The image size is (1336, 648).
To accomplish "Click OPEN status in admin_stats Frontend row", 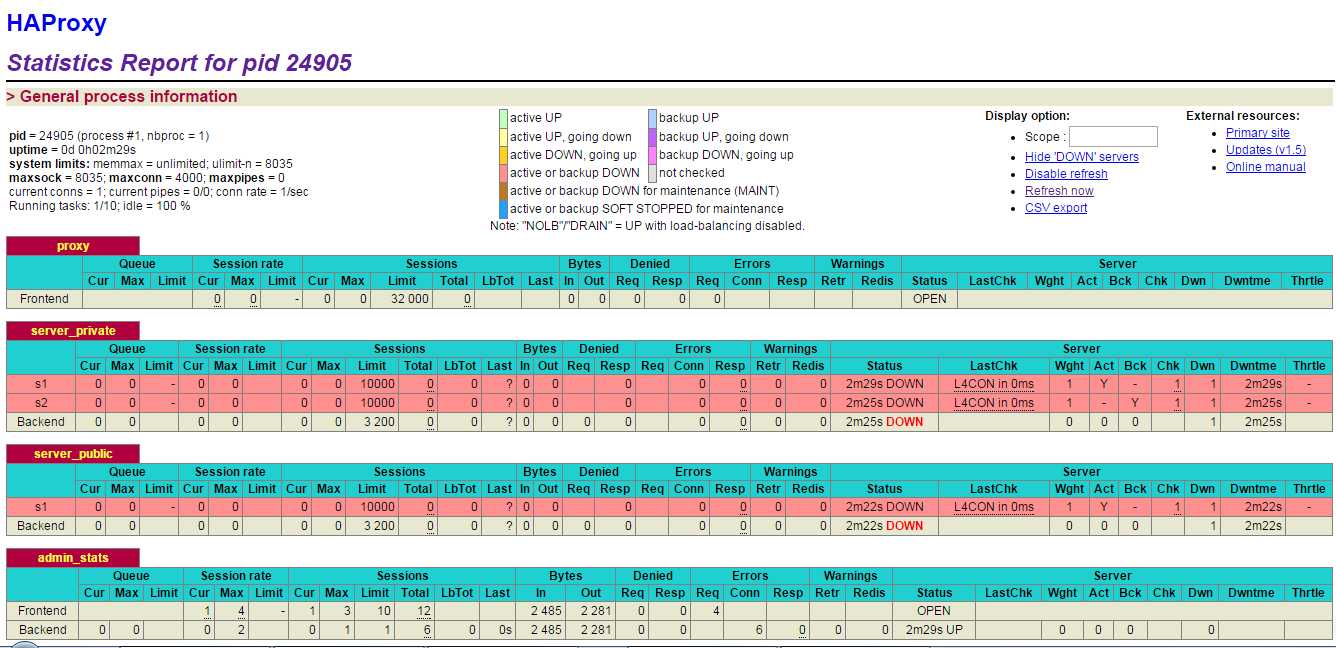I will (x=934, y=611).
